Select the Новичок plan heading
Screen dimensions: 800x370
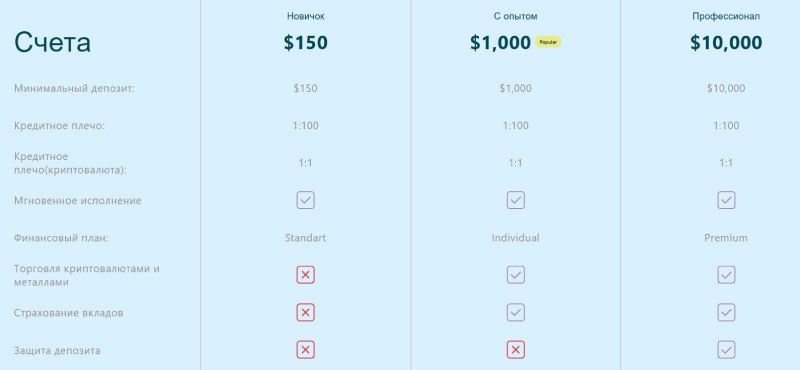click(x=306, y=16)
